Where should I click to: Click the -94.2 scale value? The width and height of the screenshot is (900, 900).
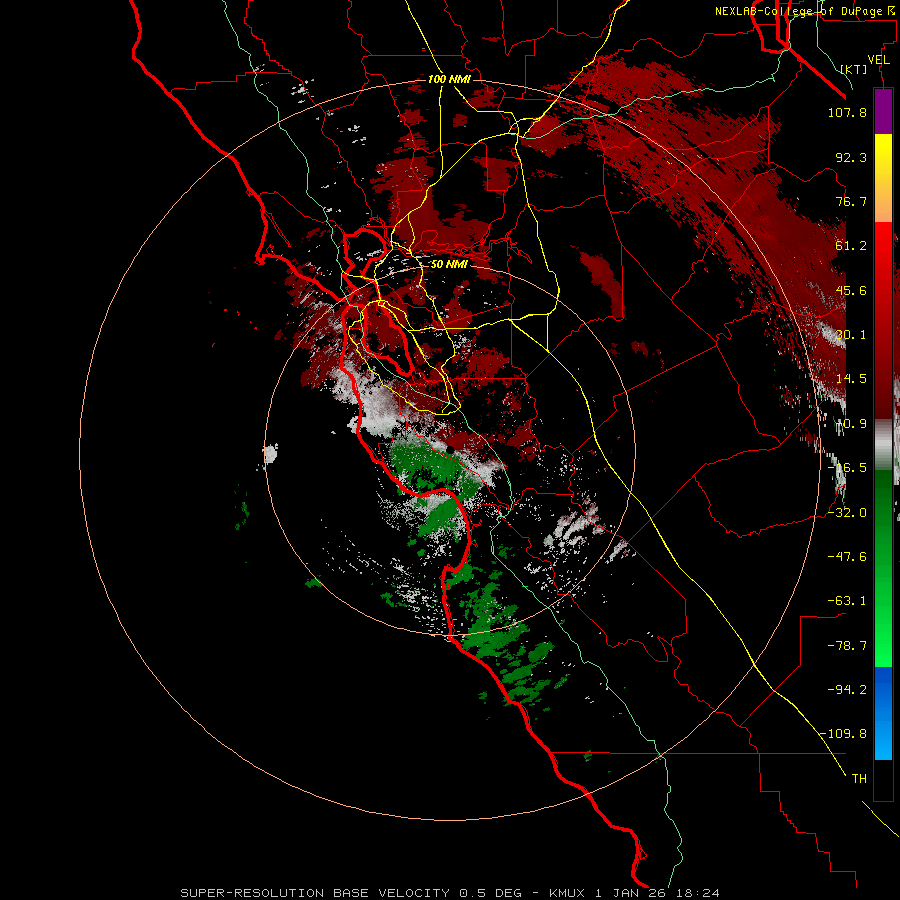(847, 690)
